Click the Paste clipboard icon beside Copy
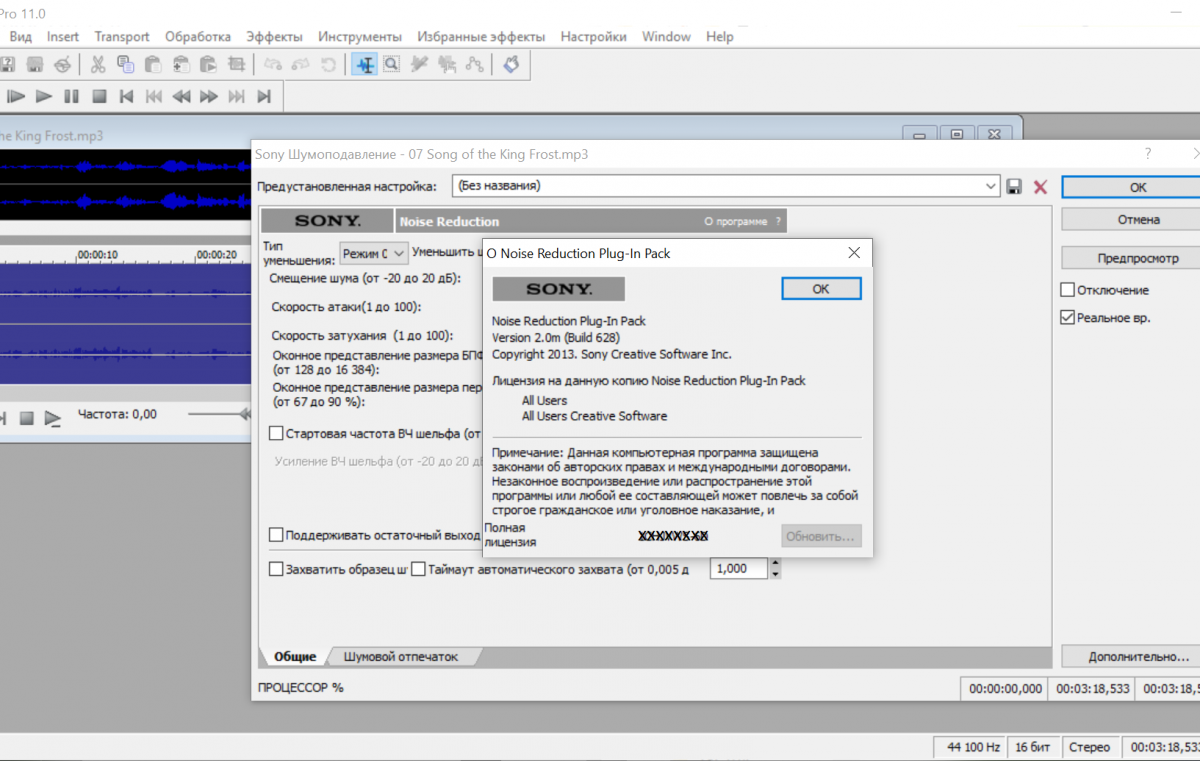The width and height of the screenshot is (1200, 761). (x=153, y=65)
